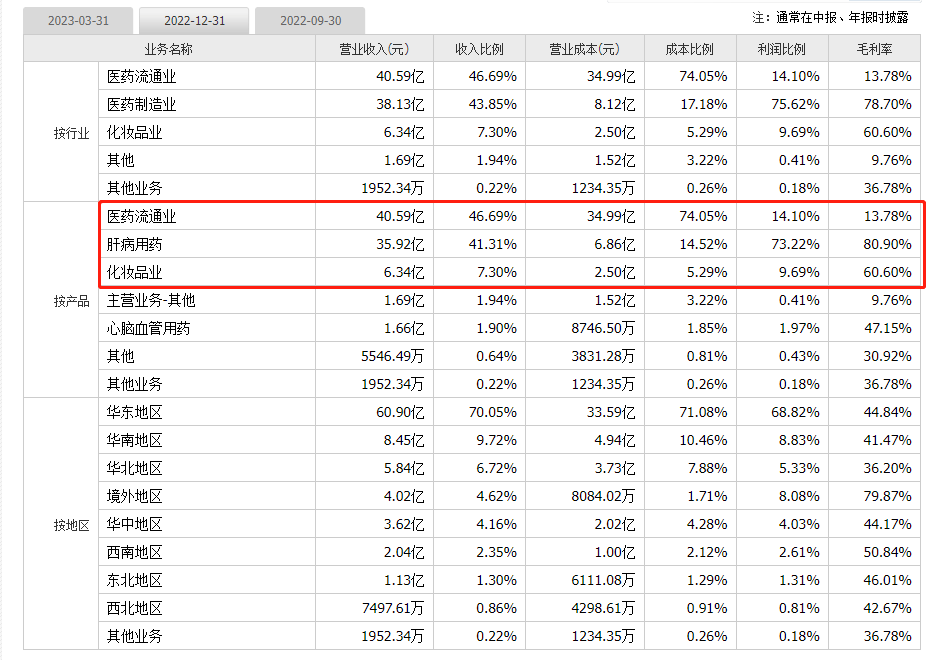Click the 78.70% gross margin value

[887, 105]
